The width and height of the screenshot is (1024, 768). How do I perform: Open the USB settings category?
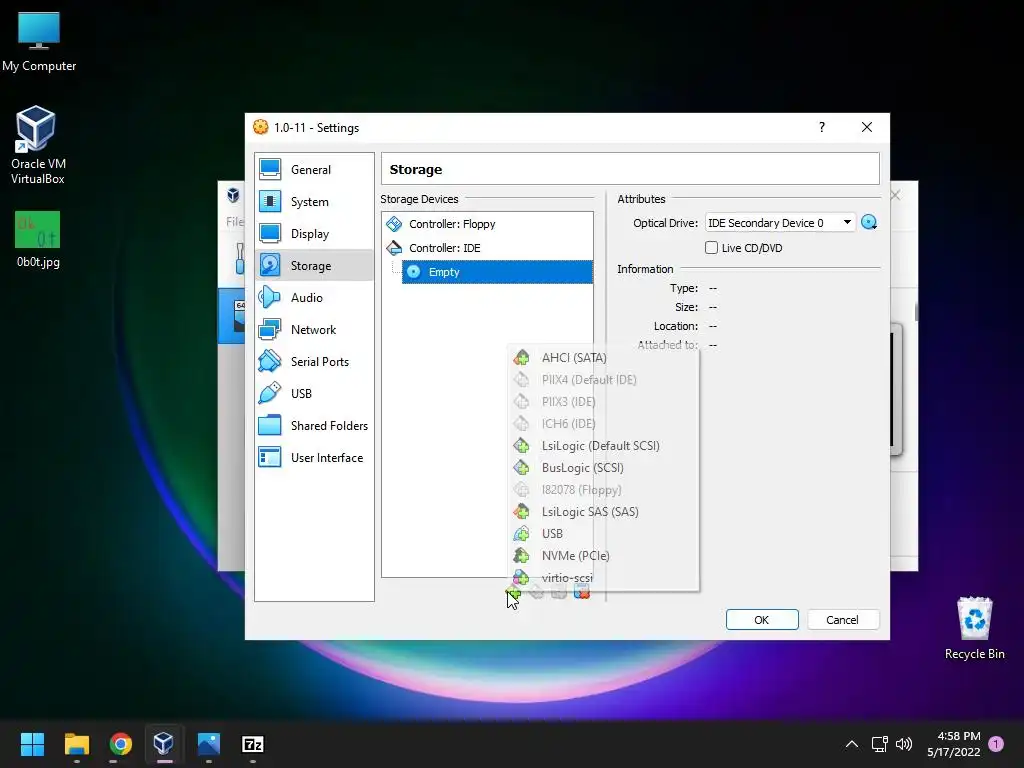coord(314,394)
